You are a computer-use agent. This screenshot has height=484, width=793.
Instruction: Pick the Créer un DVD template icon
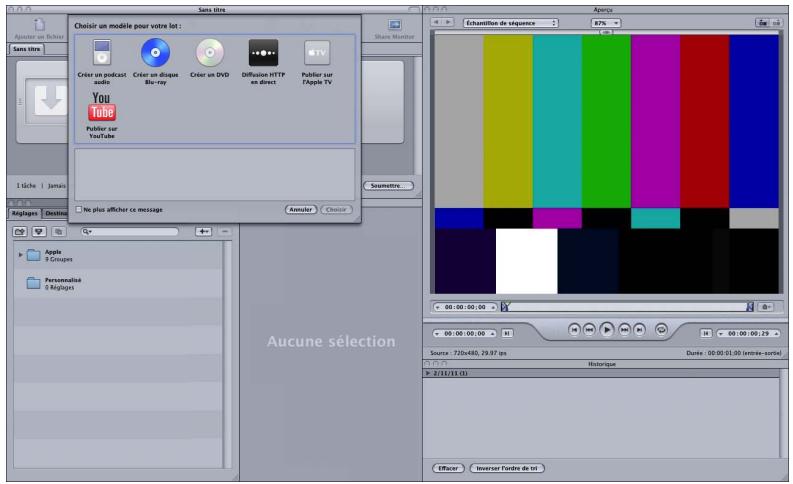point(210,53)
